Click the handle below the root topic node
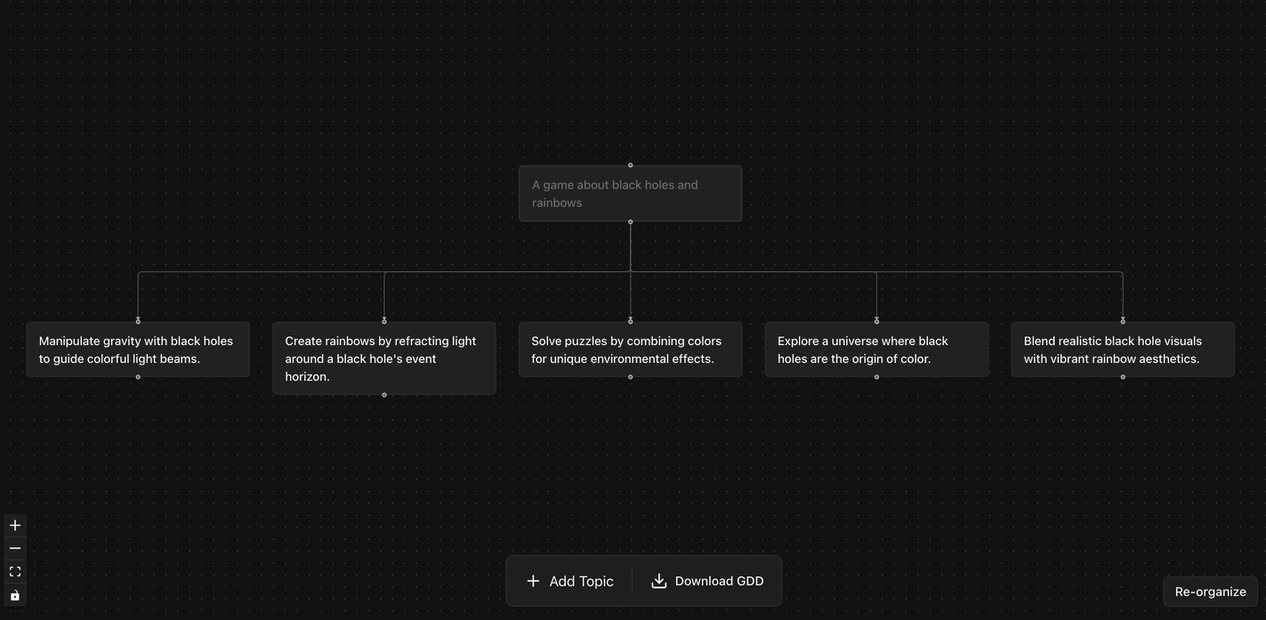The width and height of the screenshot is (1266, 620). click(630, 222)
